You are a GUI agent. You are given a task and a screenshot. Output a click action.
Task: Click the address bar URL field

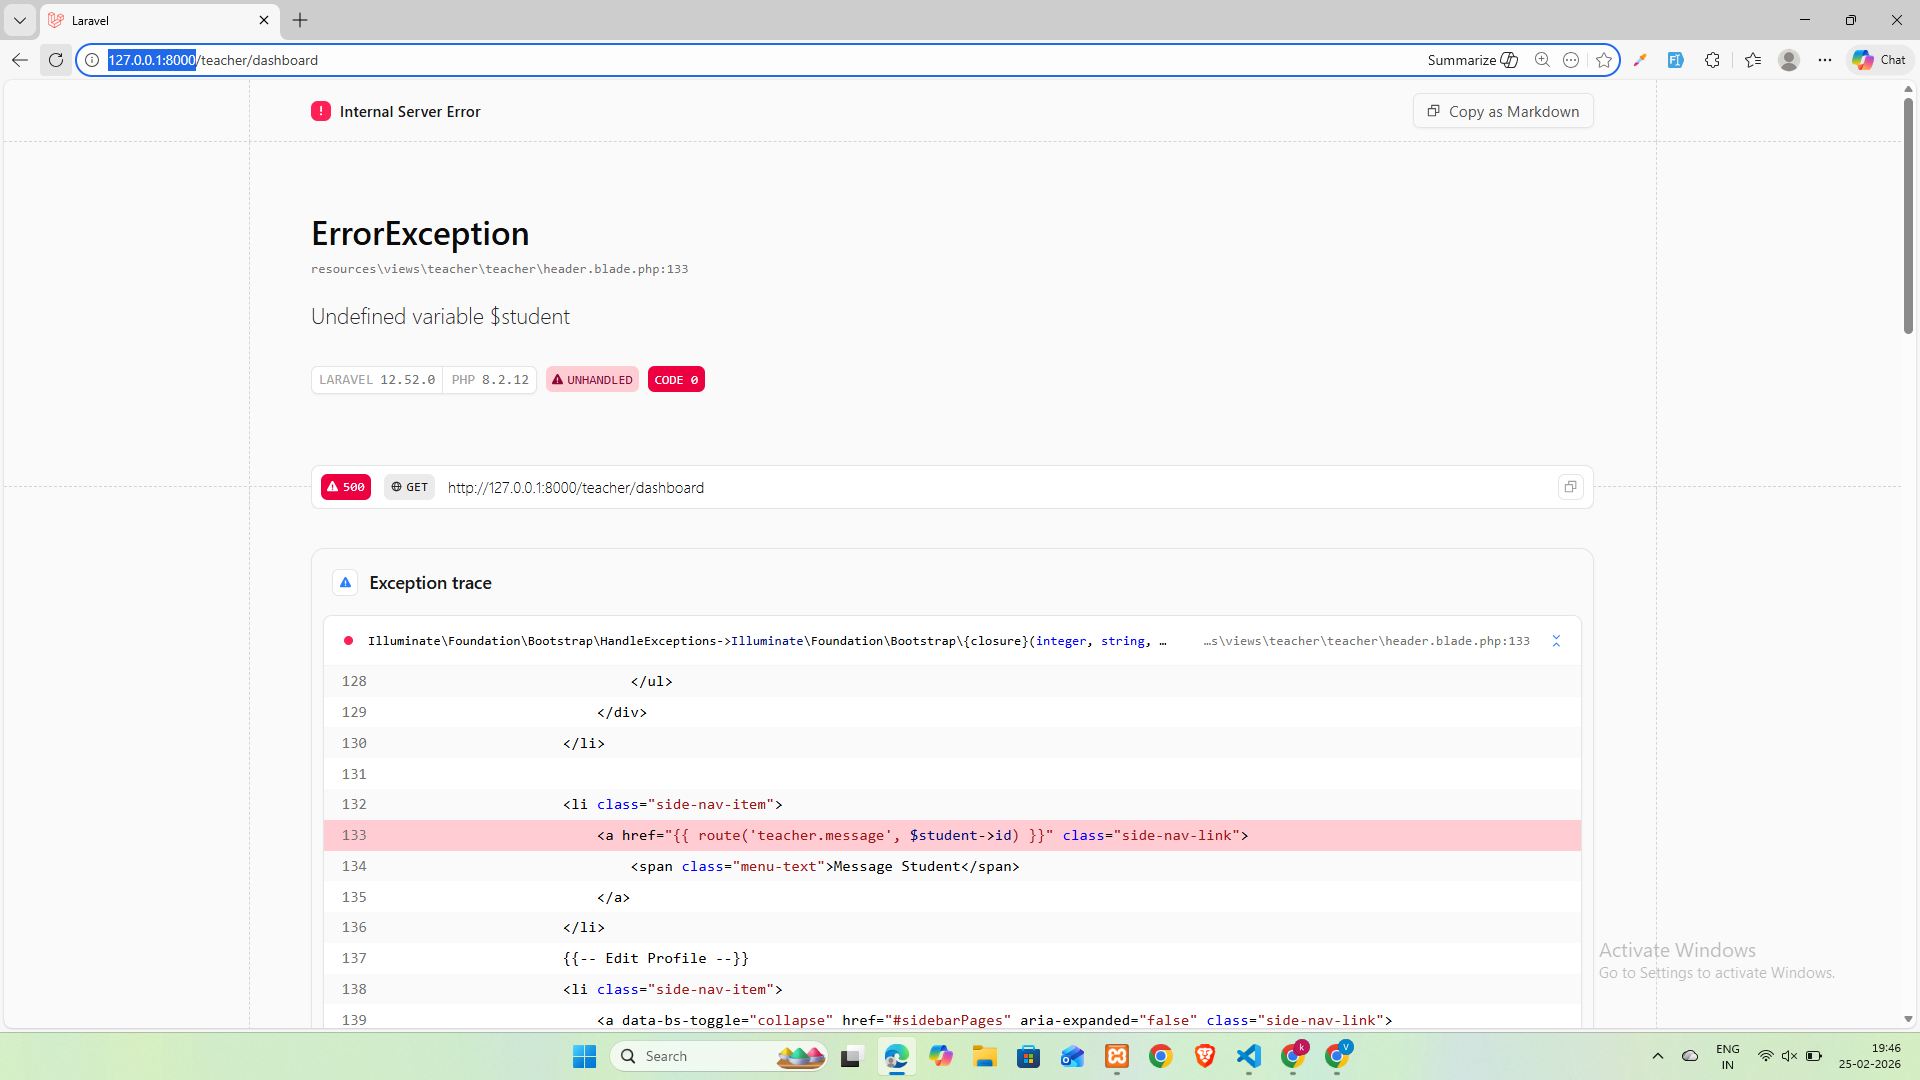click(x=700, y=60)
